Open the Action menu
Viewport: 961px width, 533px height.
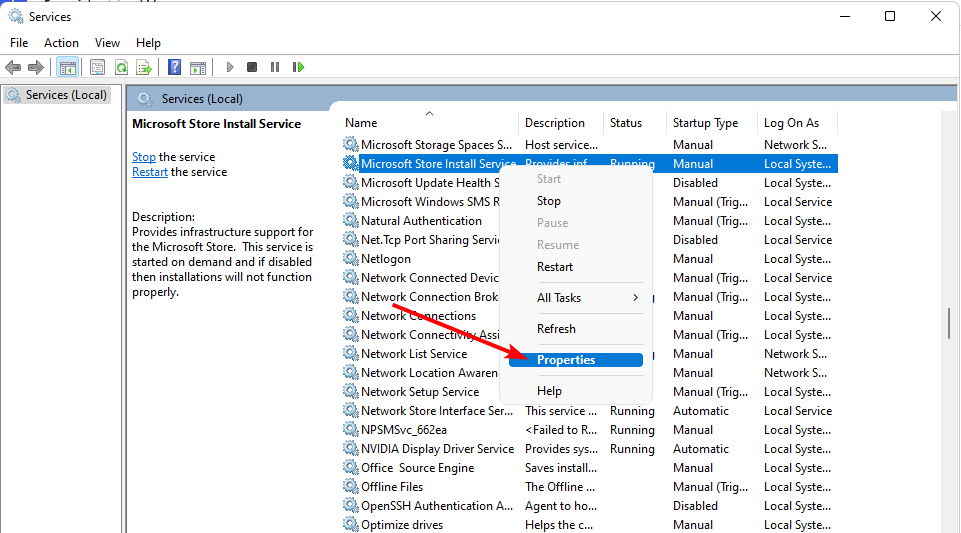(x=61, y=43)
